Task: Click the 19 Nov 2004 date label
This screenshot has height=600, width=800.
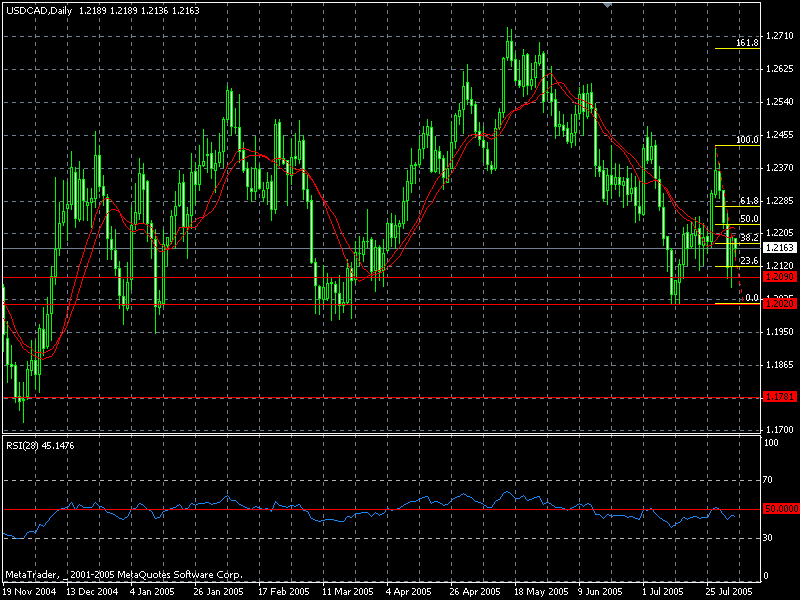Action: (29, 592)
